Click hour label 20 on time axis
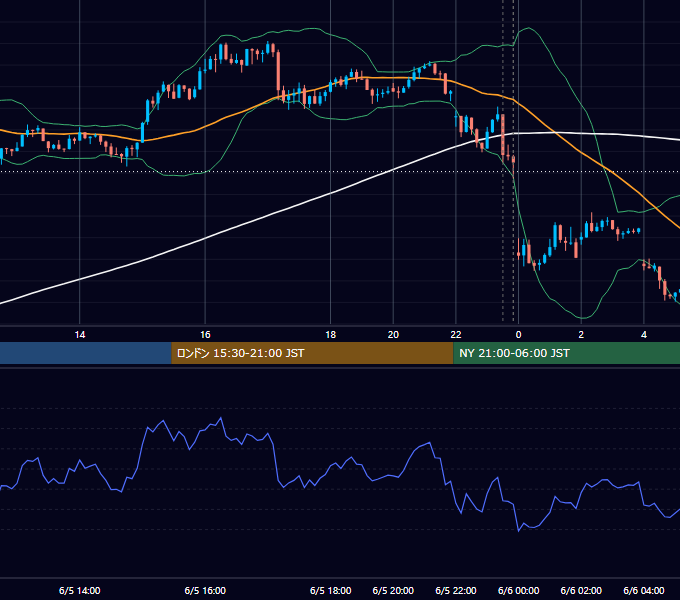 (x=393, y=335)
